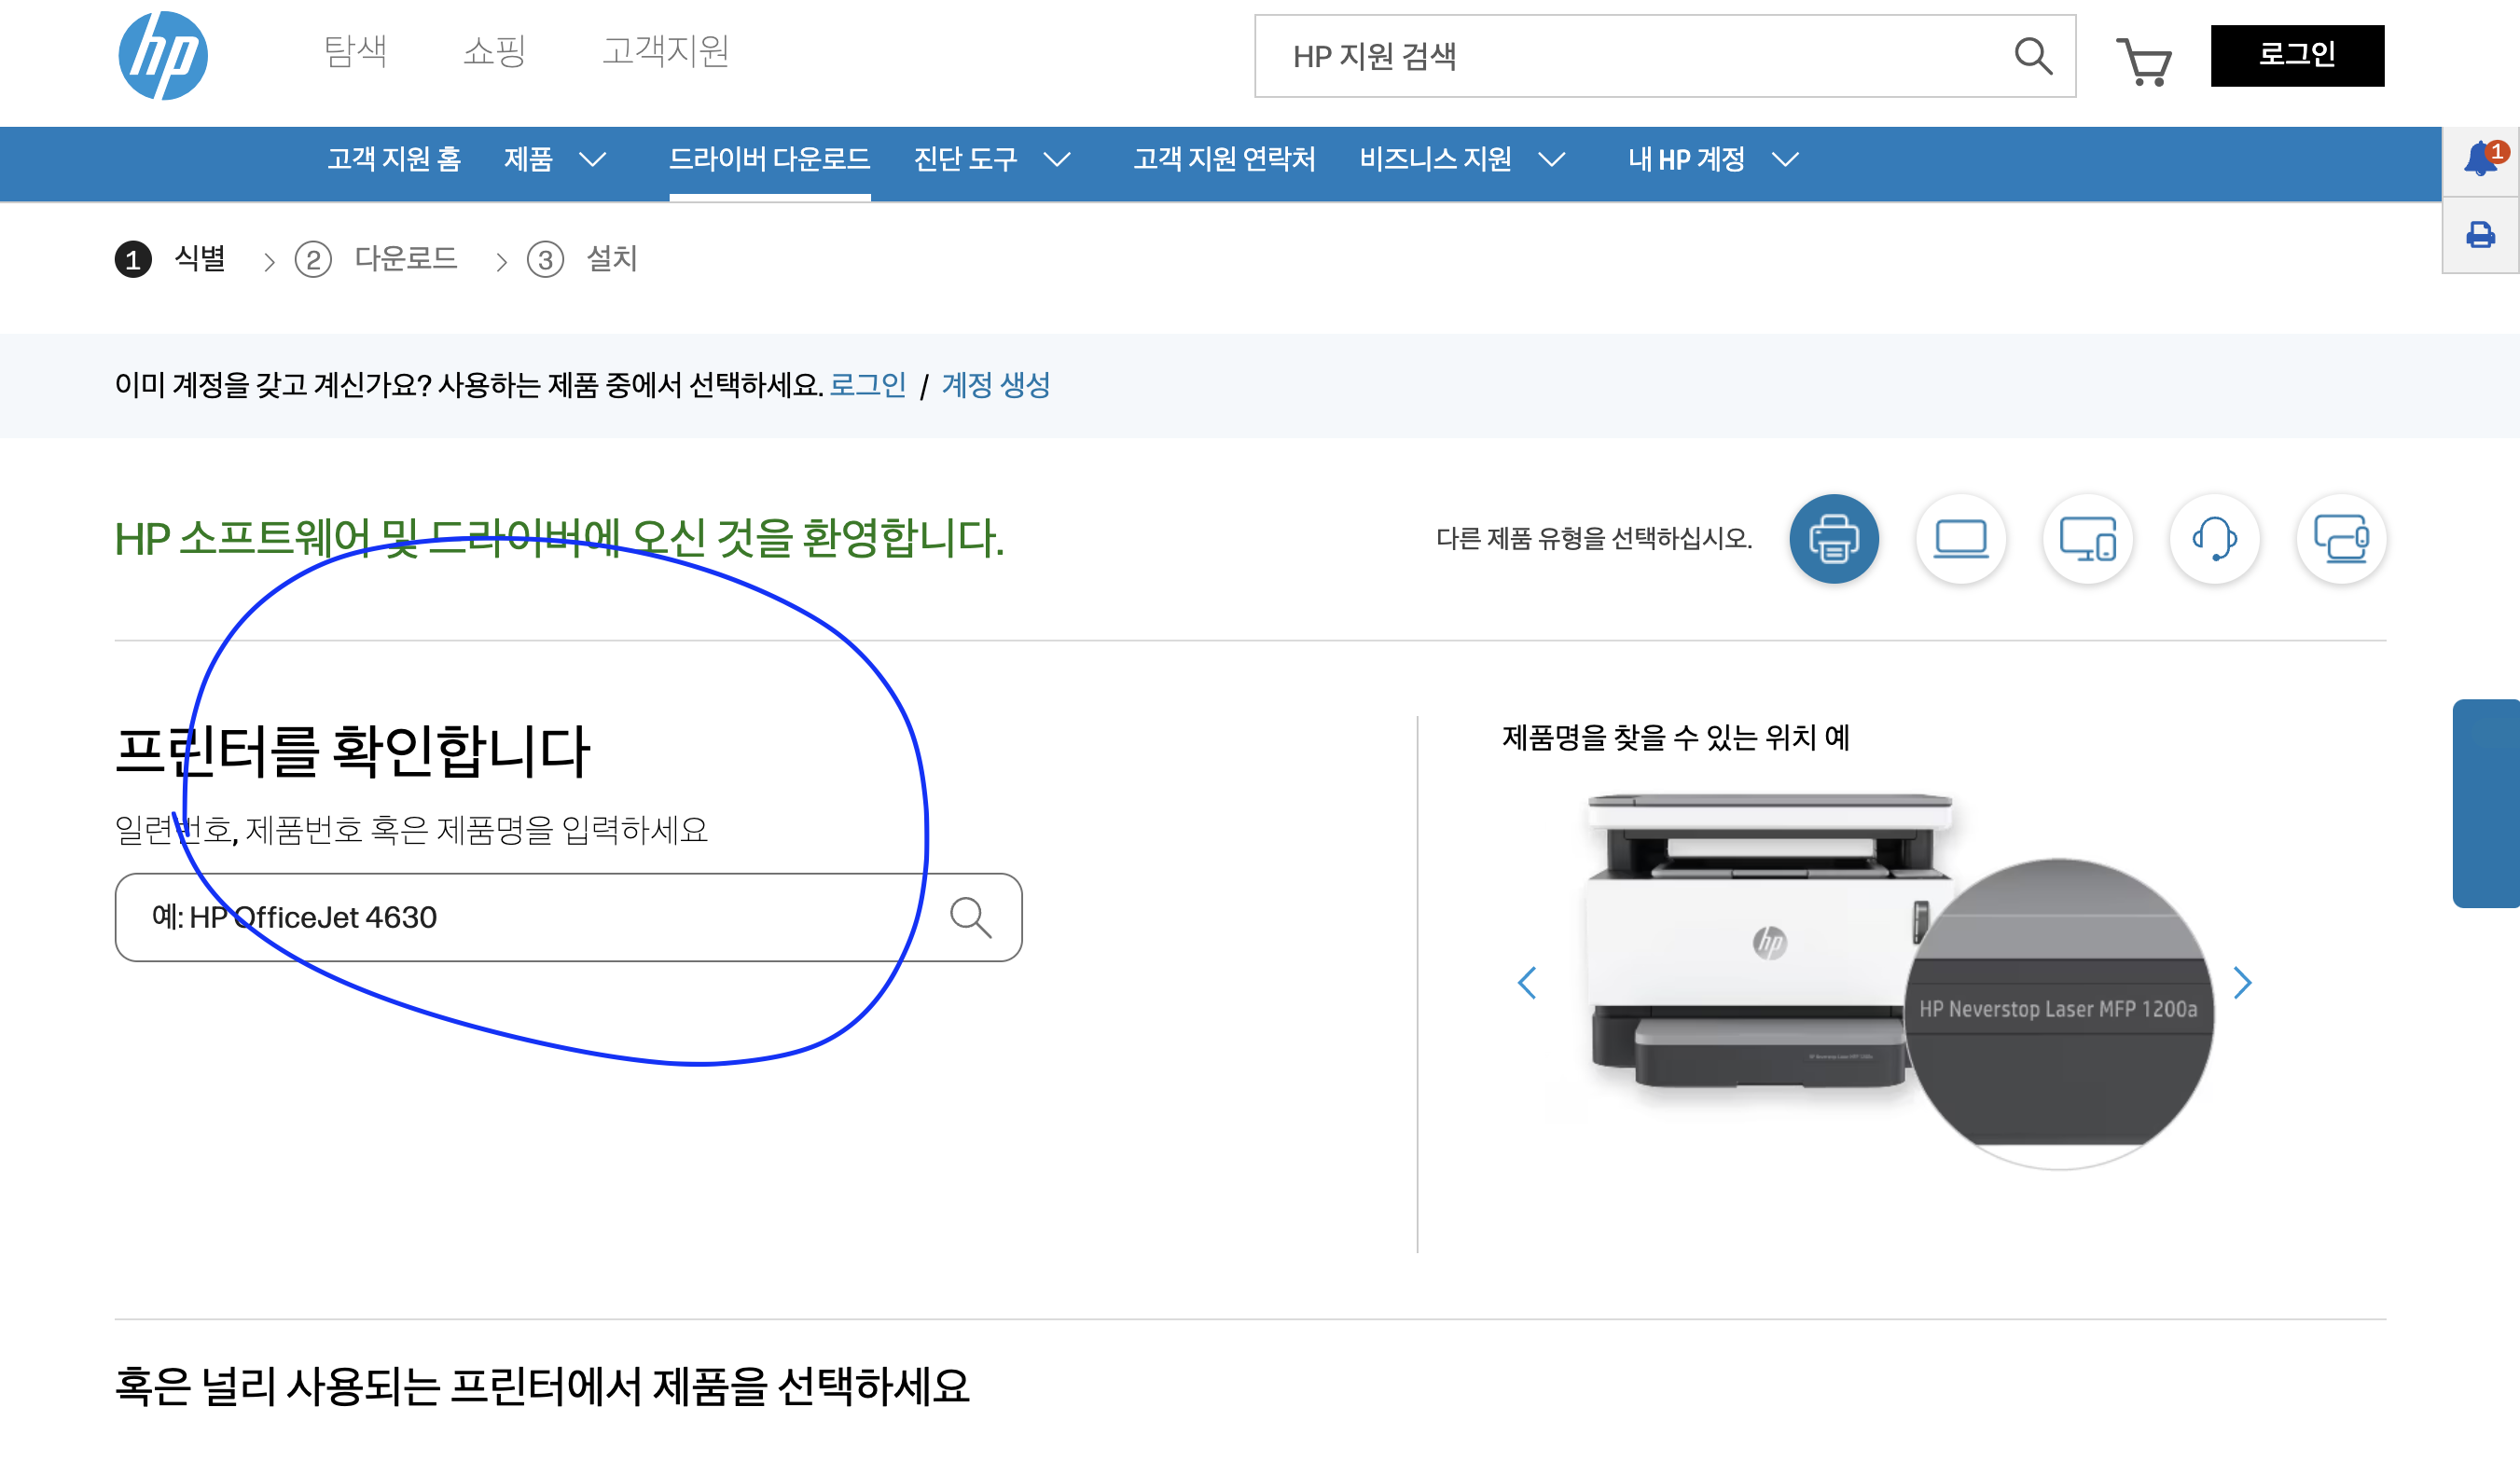Image resolution: width=2520 pixels, height=1462 pixels.
Task: Open the shopping cart
Action: pyautogui.click(x=2143, y=61)
